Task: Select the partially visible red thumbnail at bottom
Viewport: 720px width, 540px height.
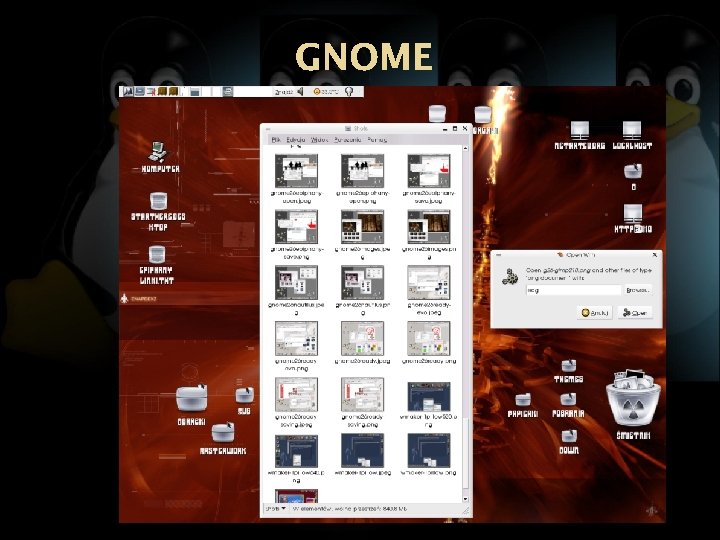Action: pyautogui.click(x=296, y=496)
